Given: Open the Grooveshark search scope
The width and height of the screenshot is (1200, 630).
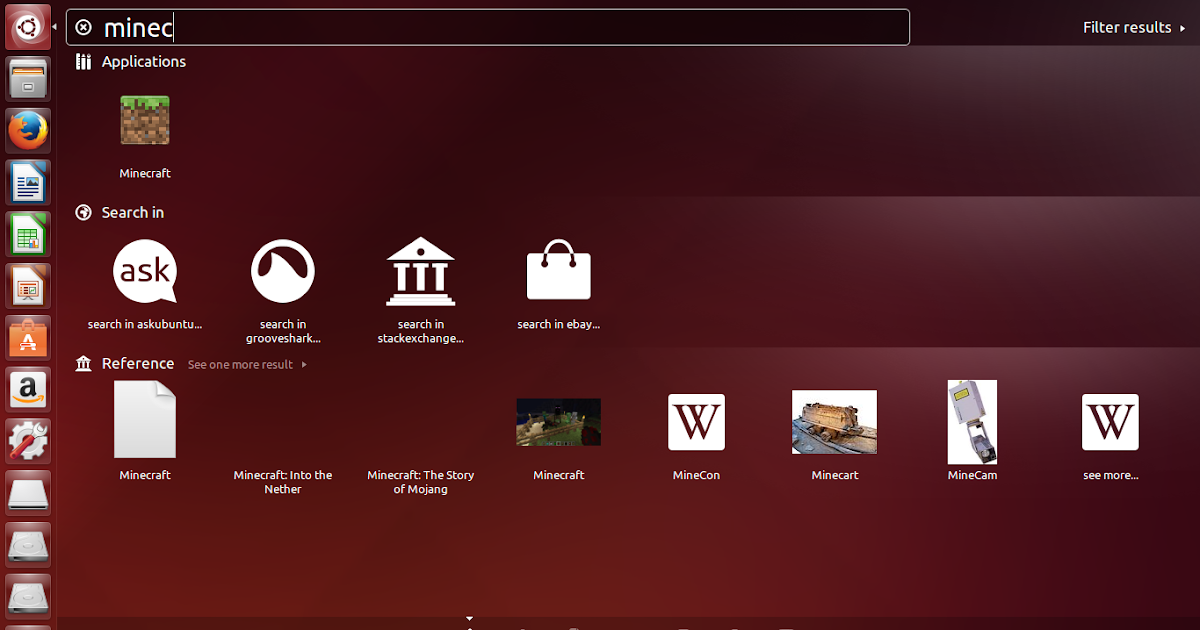Looking at the screenshot, I should click(283, 271).
